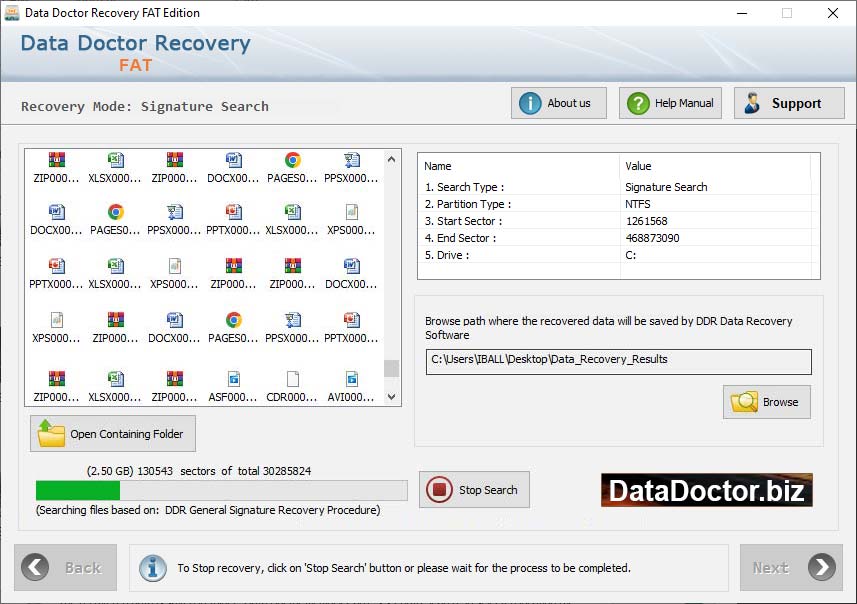857x604 pixels.
Task: Select the AVI000 video file icon
Action: [x=351, y=379]
